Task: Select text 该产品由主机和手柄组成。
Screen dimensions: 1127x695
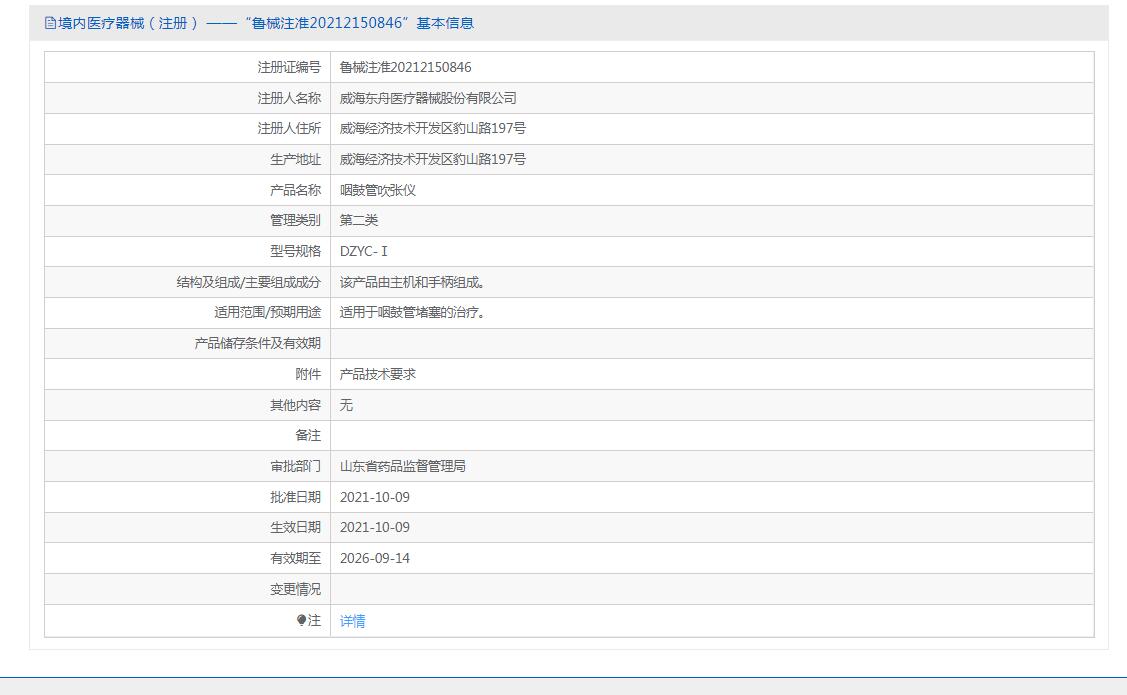Action: point(412,282)
